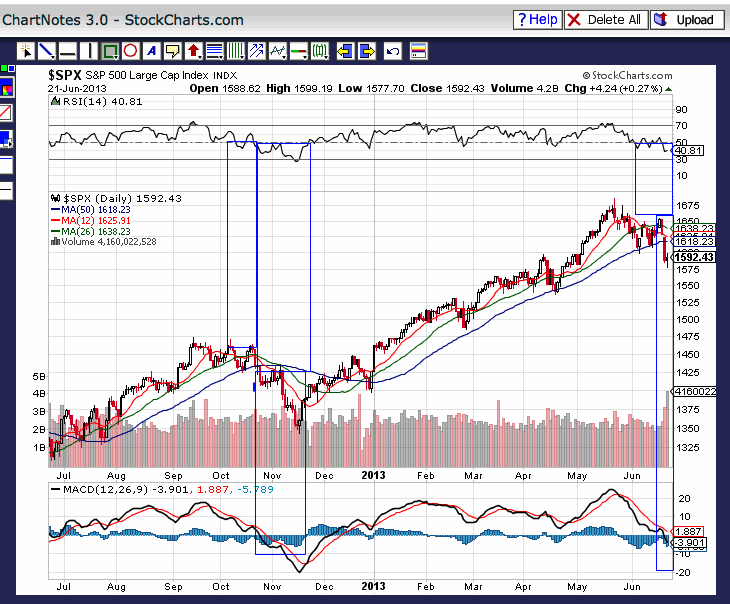Select the vertical line tool
730x604 pixels.
tap(88, 51)
